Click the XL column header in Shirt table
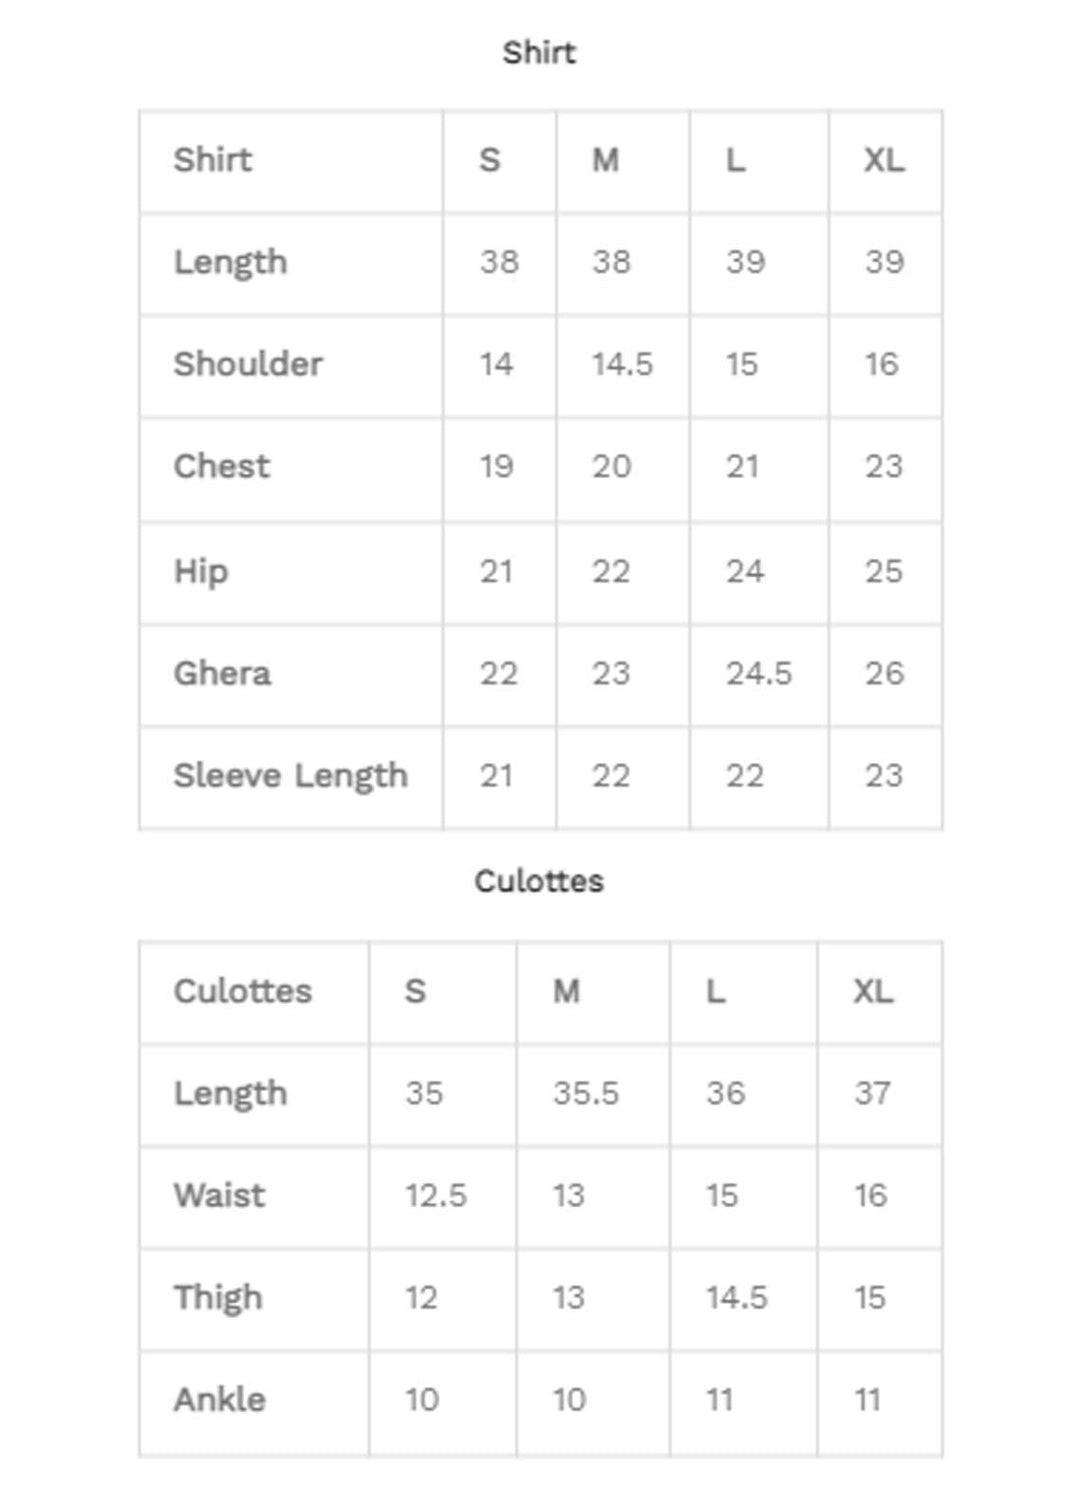This screenshot has width=1080, height=1503. pyautogui.click(x=884, y=160)
